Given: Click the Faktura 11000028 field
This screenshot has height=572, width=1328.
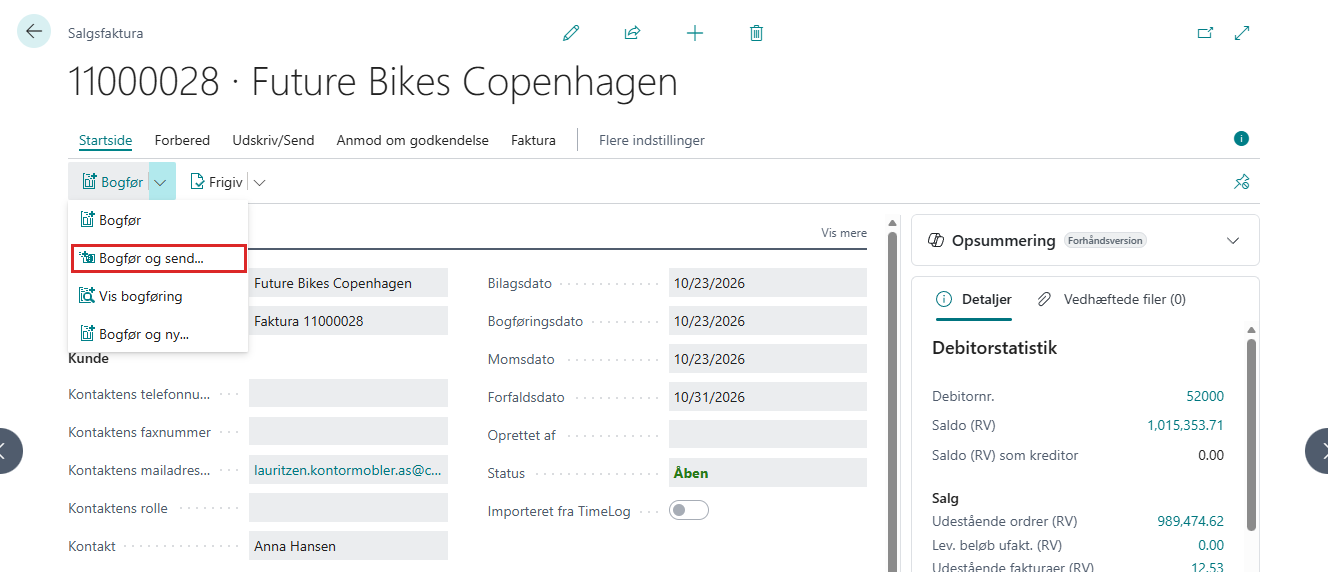Looking at the screenshot, I should [348, 321].
